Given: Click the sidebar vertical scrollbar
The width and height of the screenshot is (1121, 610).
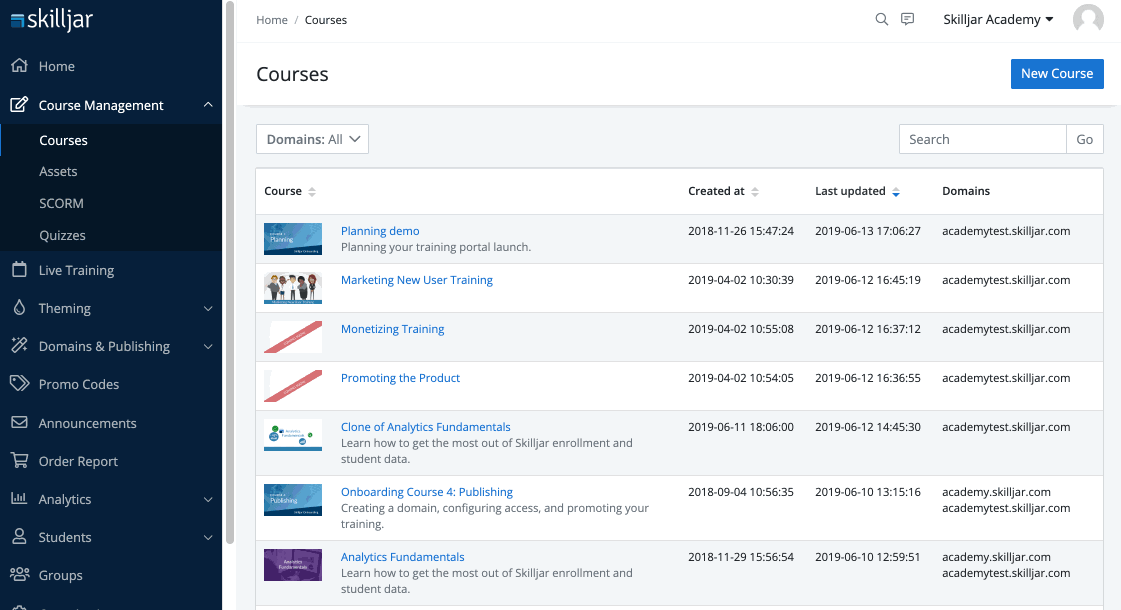Looking at the screenshot, I should coord(230,270).
